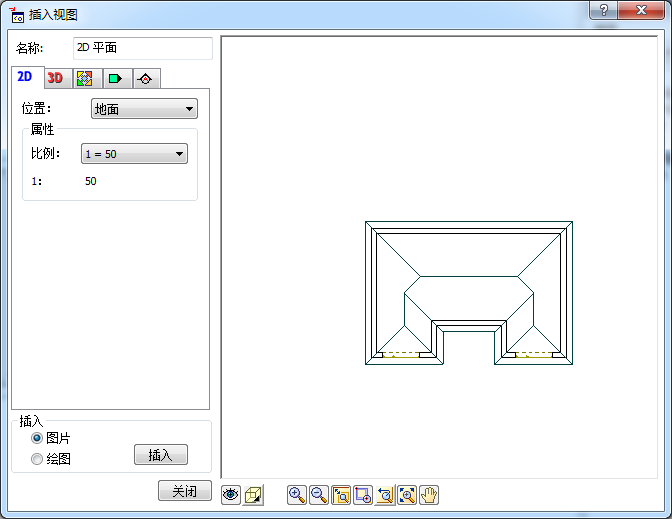
Task: Click the scale value 50
Action: (90, 181)
